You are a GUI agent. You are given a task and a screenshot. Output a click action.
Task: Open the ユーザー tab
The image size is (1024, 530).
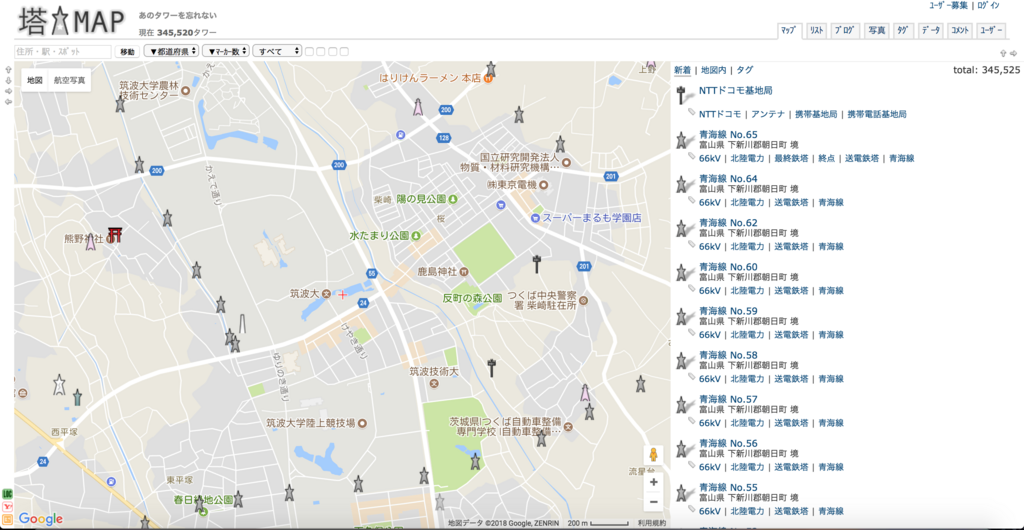(991, 31)
